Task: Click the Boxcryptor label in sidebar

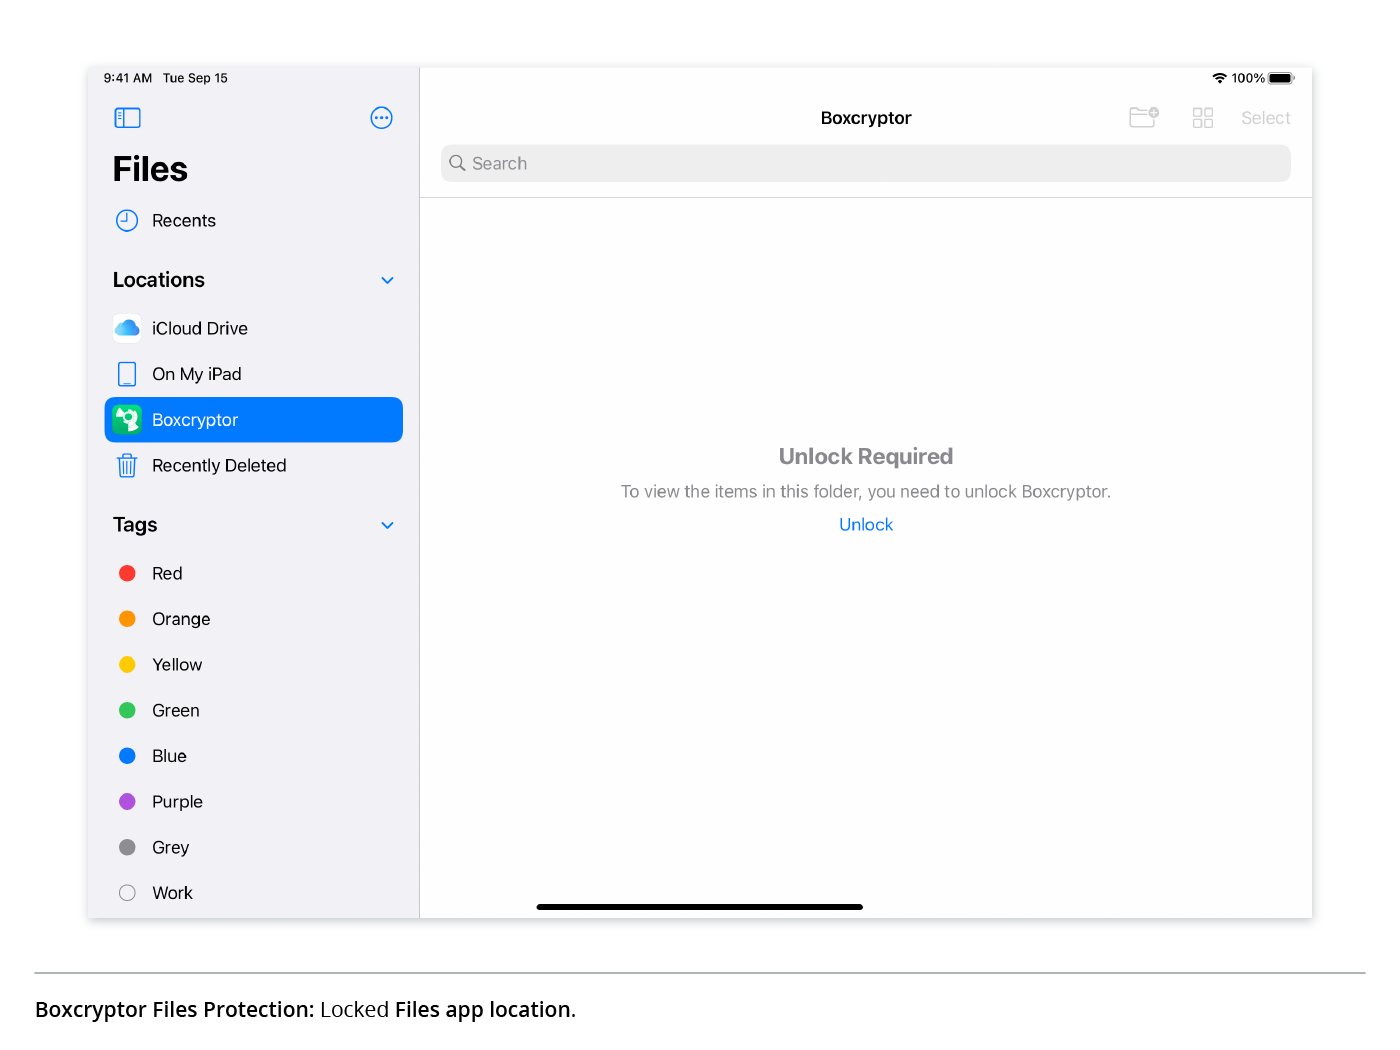Action: tap(195, 420)
